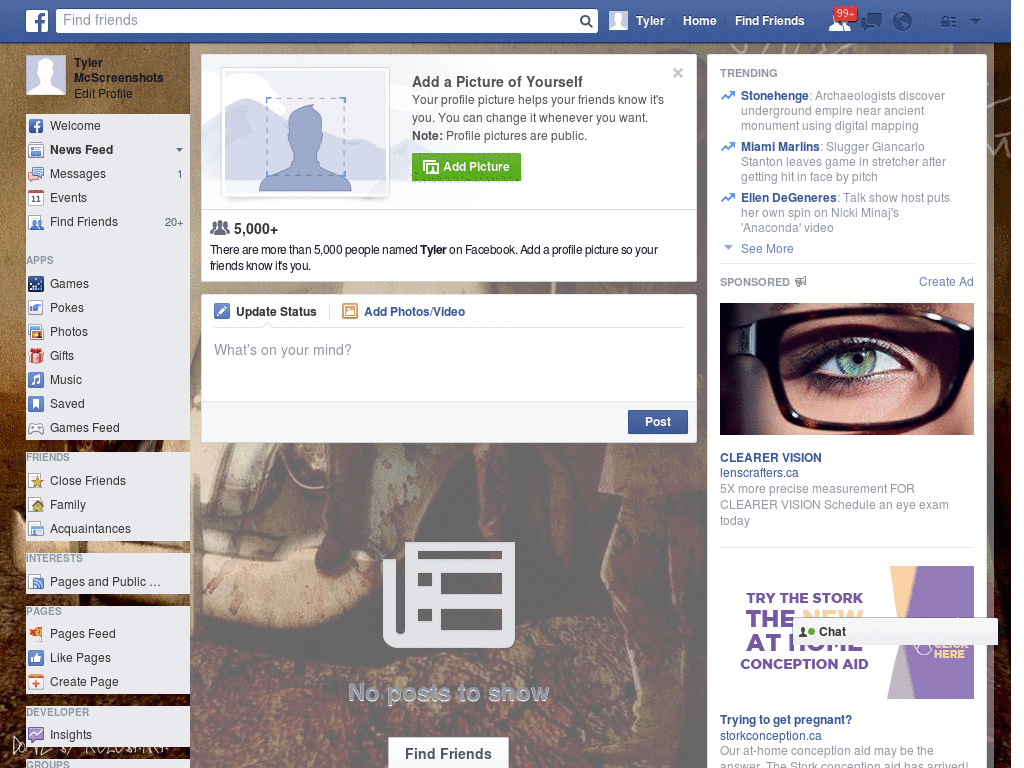Click the Like Pages thumbs-up icon
The height and width of the screenshot is (768, 1024).
(x=36, y=658)
